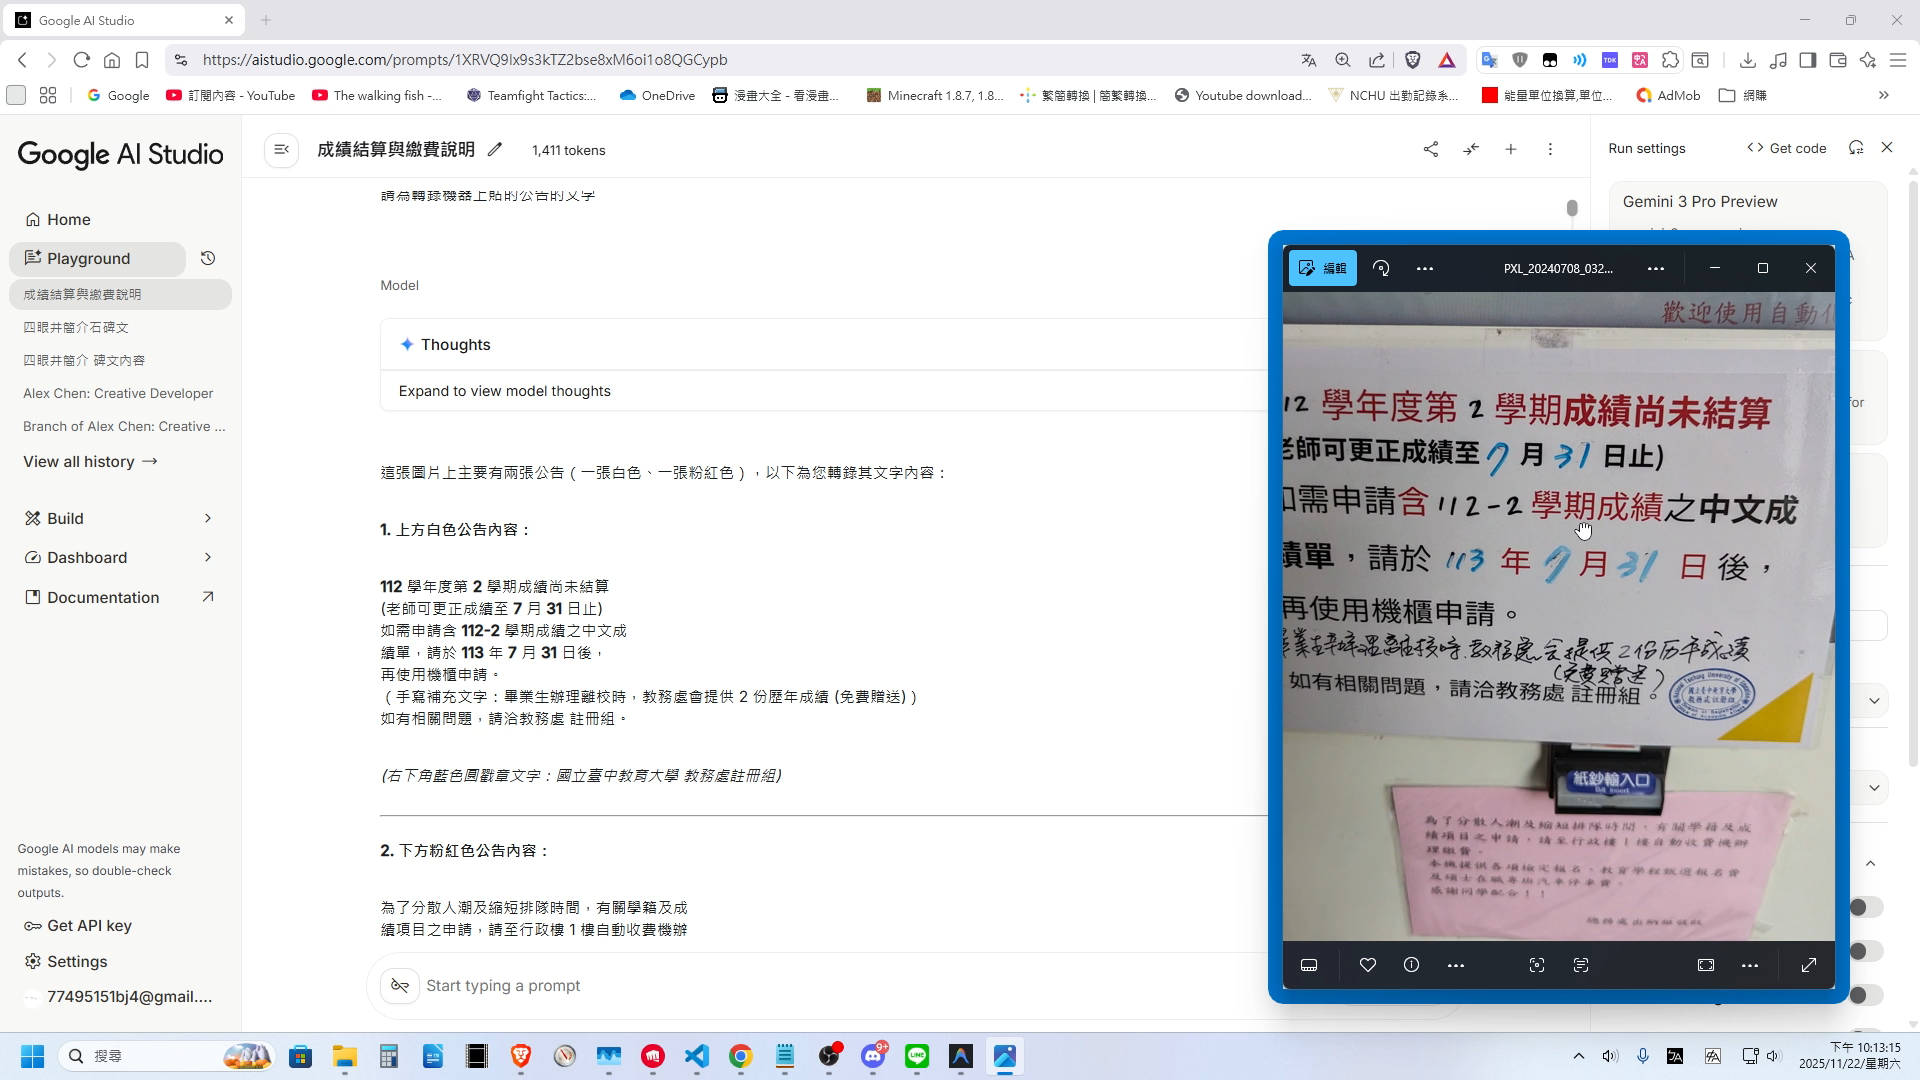Open the Playground history clock icon
This screenshot has height=1080, width=1920.
(x=208, y=258)
